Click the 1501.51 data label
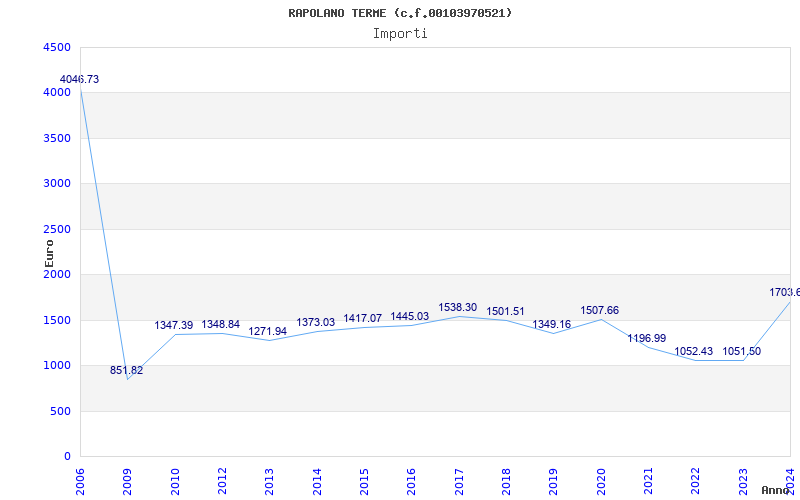 pyautogui.click(x=505, y=311)
